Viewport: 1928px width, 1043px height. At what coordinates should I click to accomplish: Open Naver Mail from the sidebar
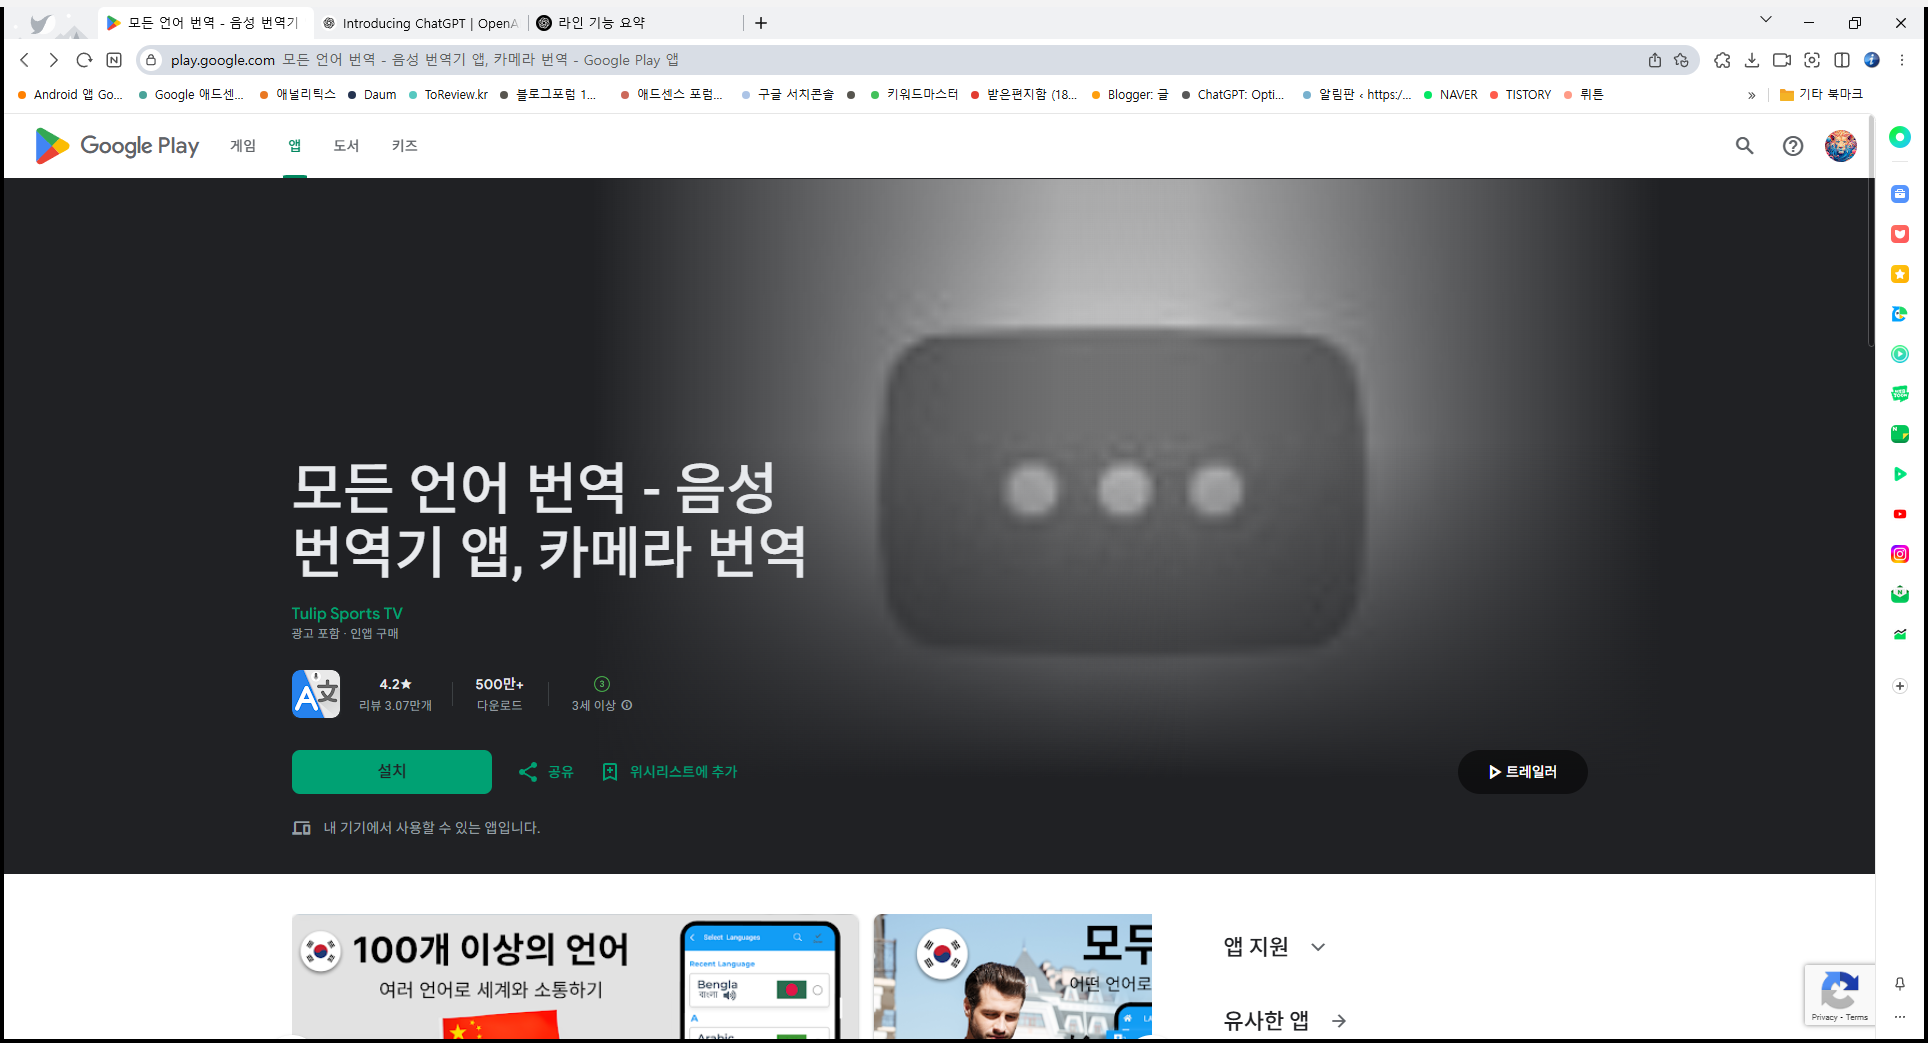1899,593
